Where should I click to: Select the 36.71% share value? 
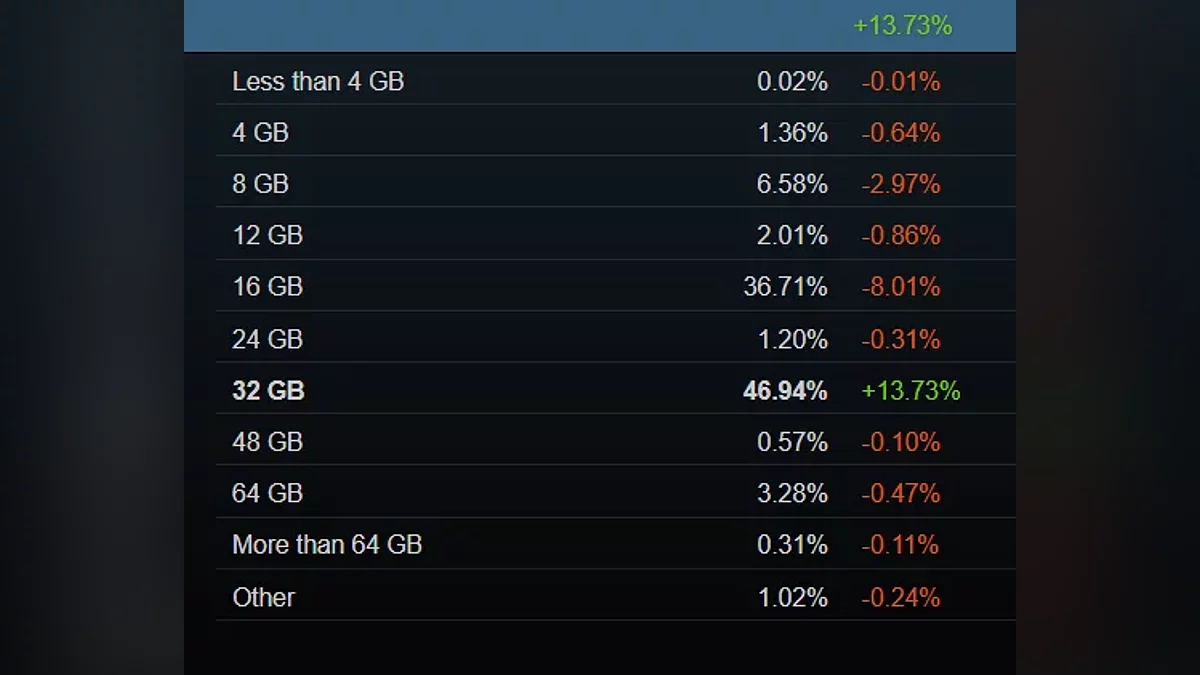[785, 287]
